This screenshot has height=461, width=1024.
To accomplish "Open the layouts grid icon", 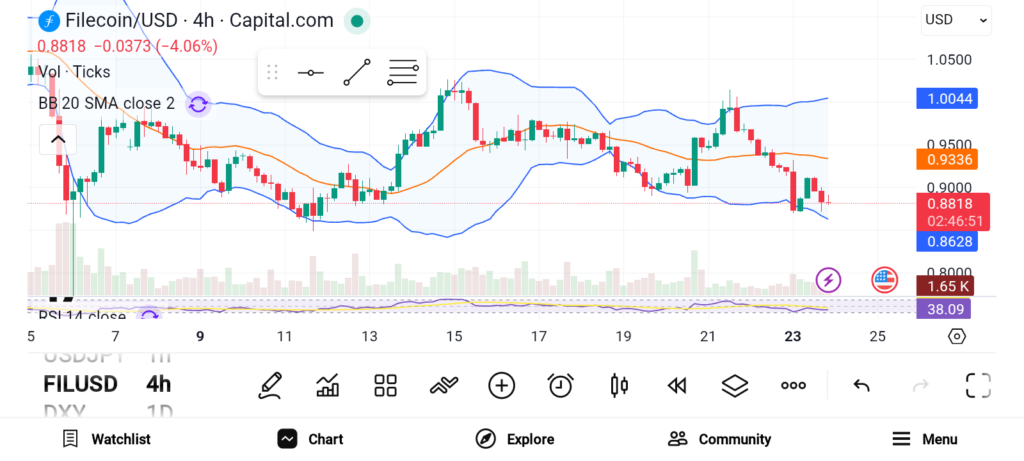I will 385,385.
